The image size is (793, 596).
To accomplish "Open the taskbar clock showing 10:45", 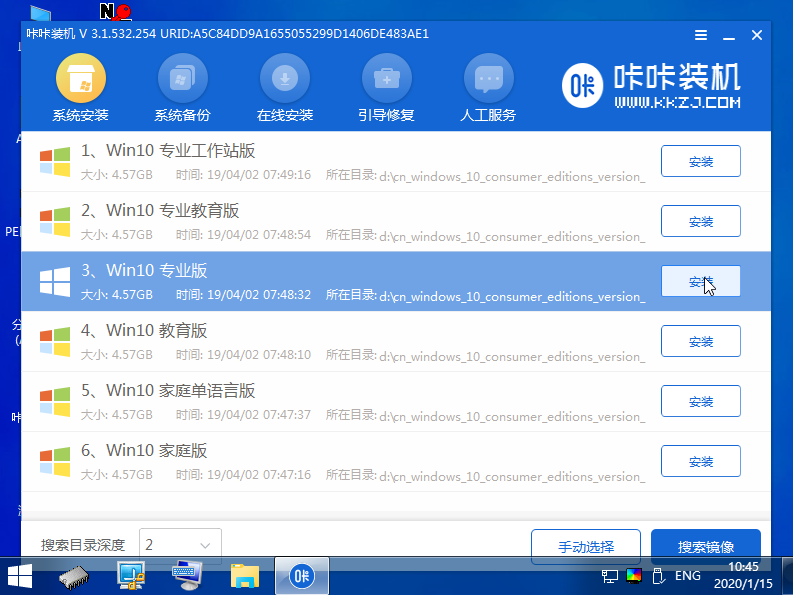I will tap(743, 575).
